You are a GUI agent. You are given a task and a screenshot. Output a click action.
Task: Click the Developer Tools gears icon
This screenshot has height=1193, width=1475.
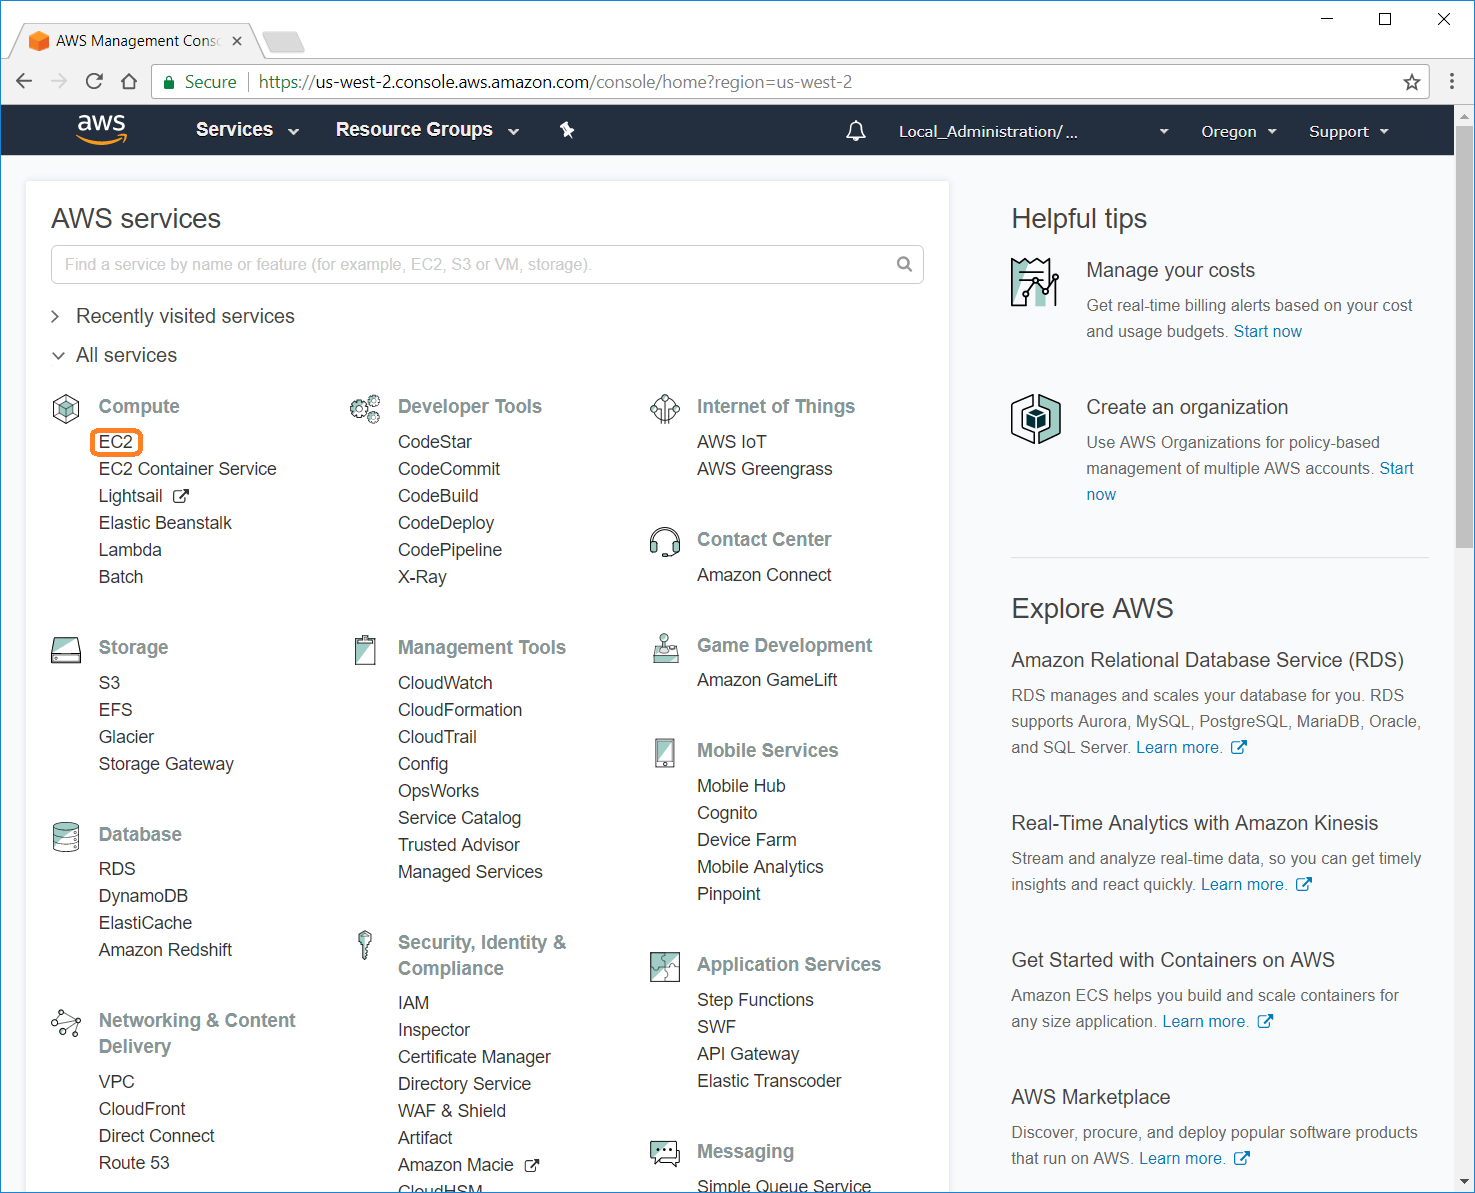tap(365, 408)
